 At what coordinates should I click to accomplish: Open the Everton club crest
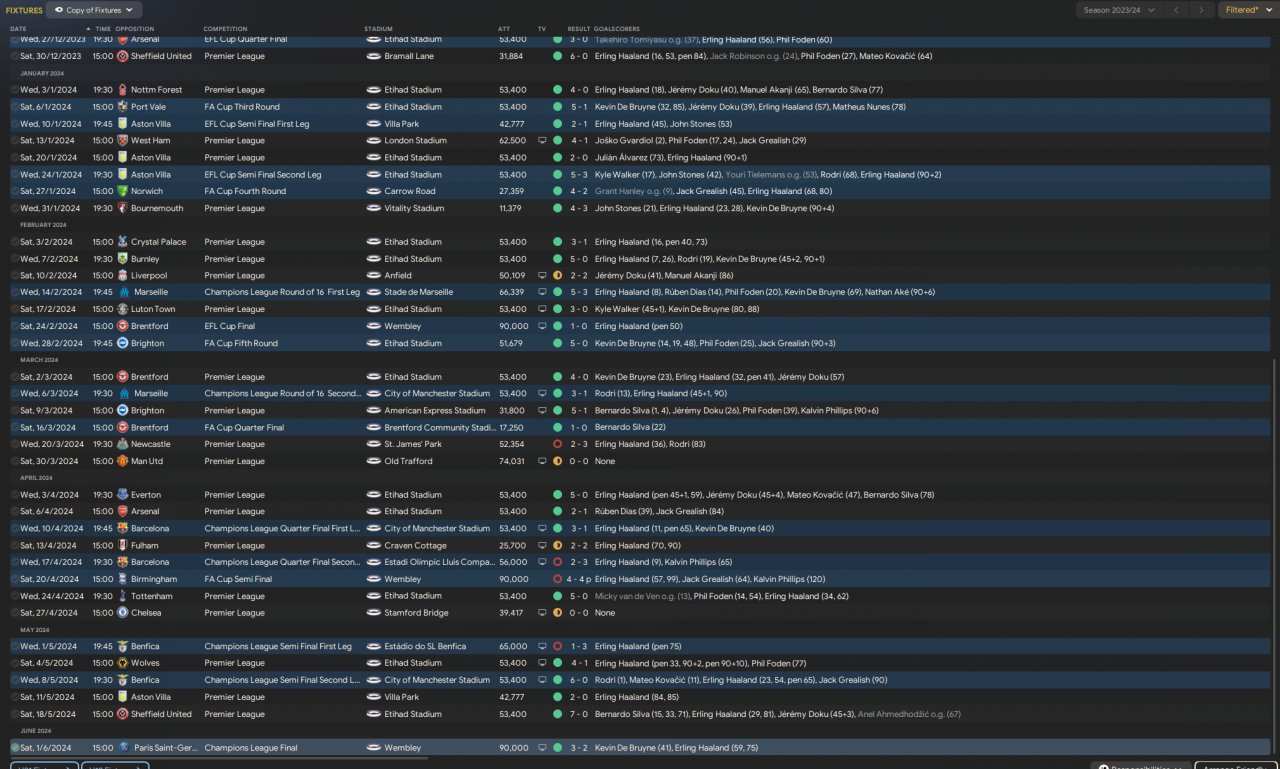(x=123, y=495)
